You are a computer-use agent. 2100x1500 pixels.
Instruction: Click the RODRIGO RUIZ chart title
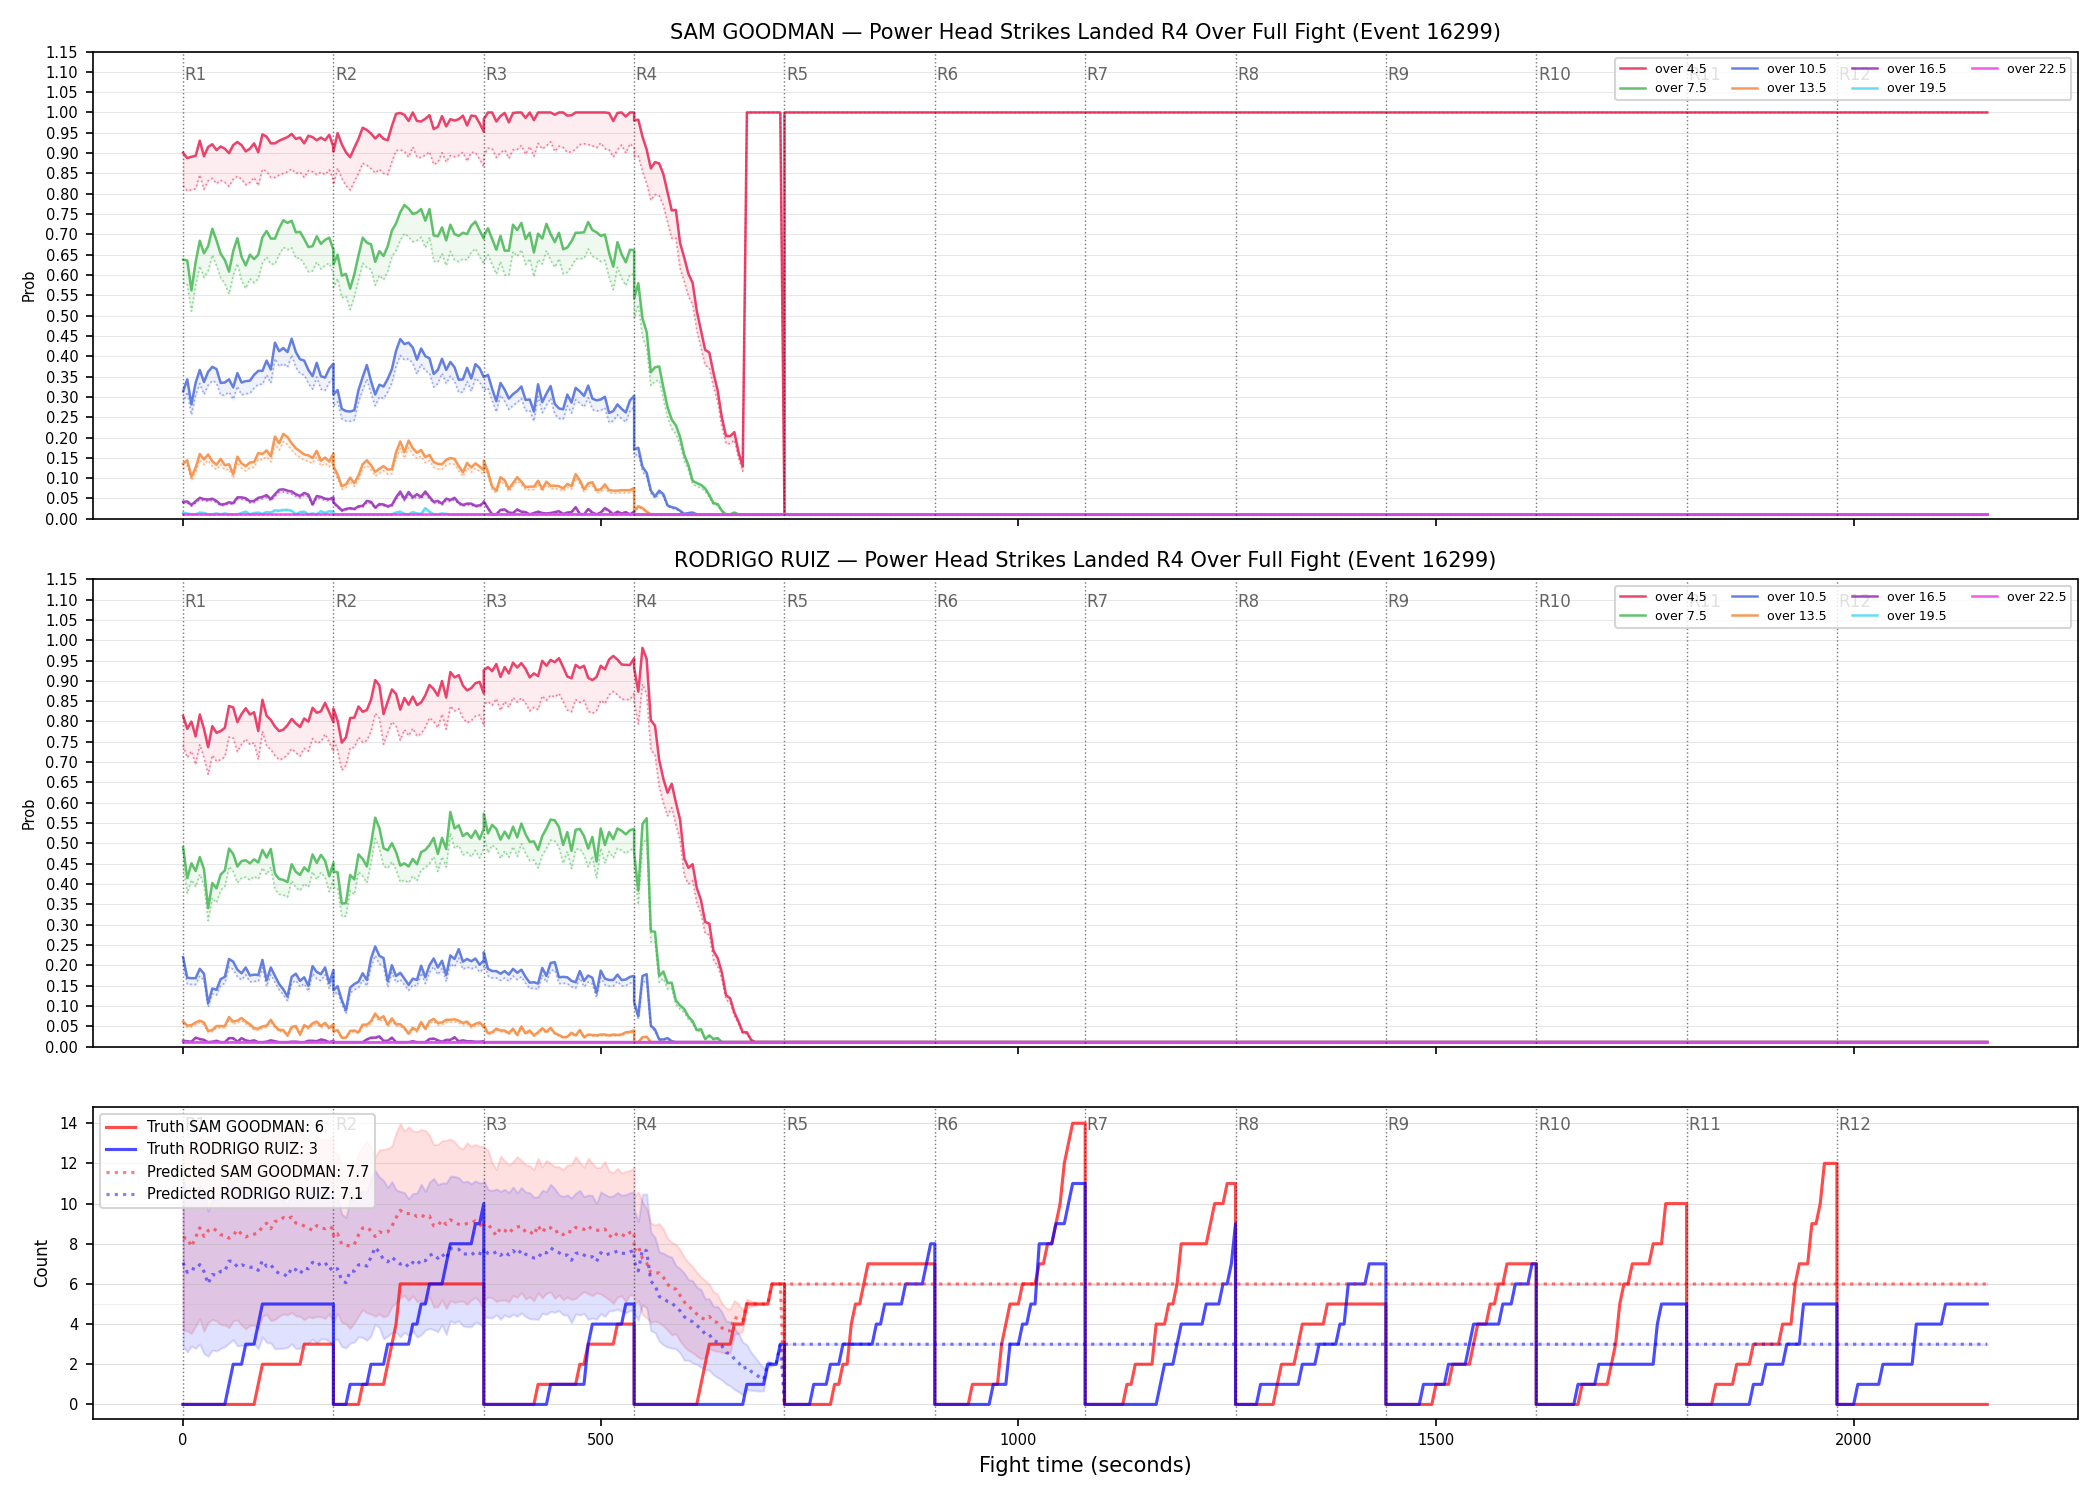point(1085,560)
